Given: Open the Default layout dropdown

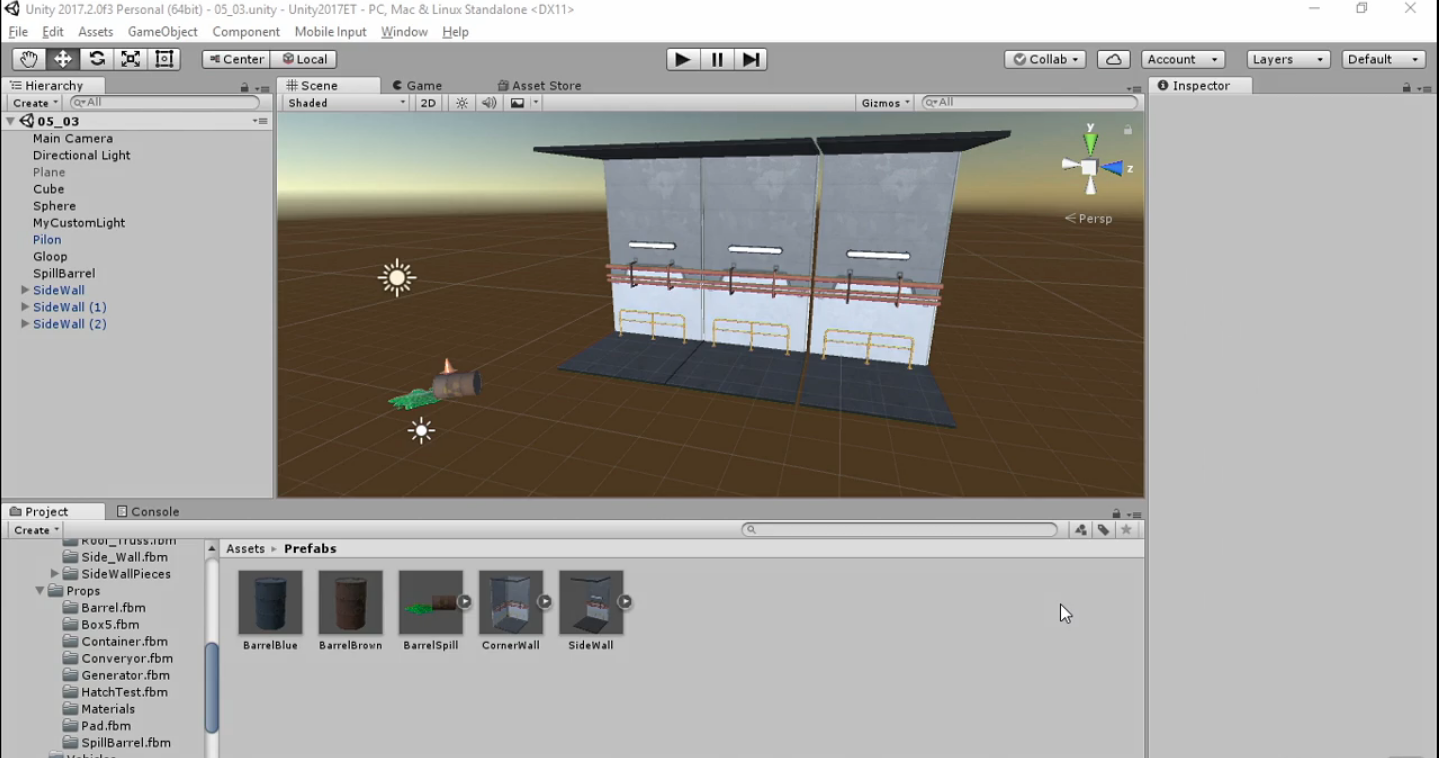Looking at the screenshot, I should (1383, 59).
